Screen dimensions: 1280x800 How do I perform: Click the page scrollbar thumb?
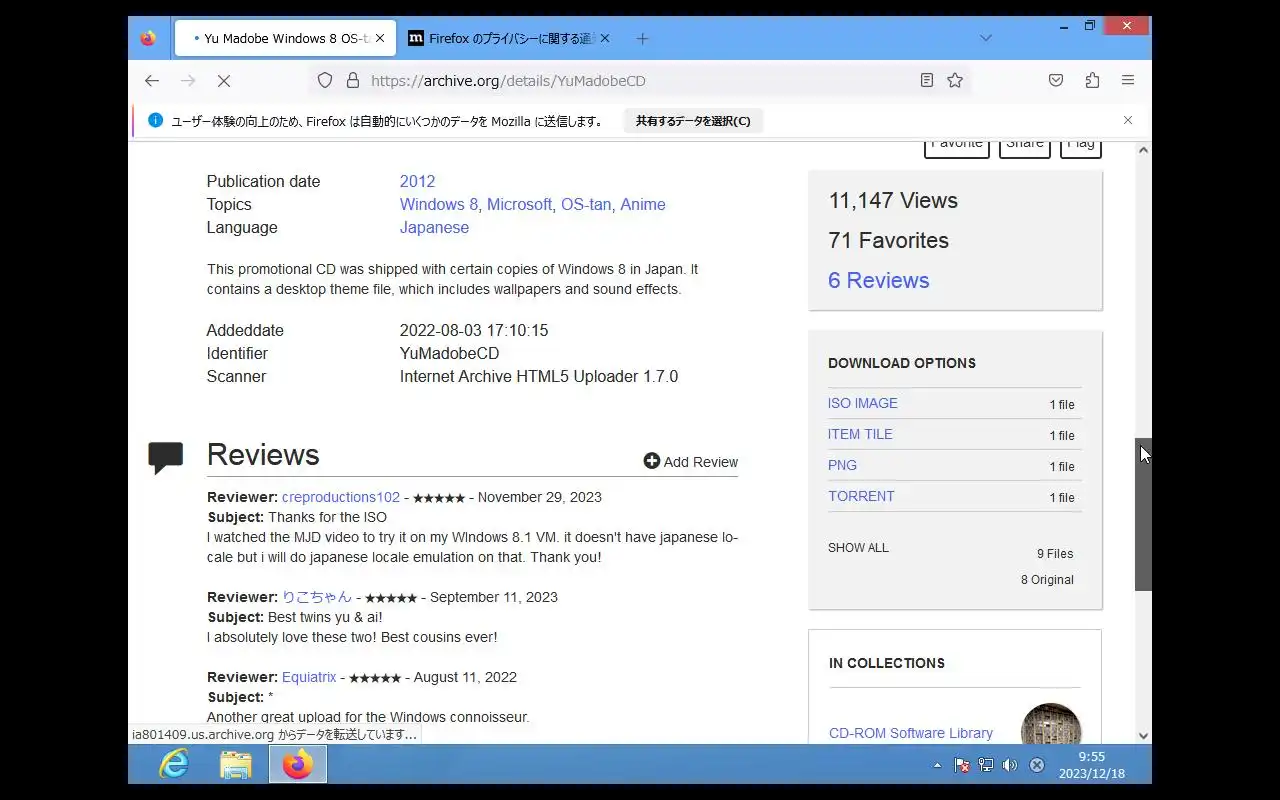tap(1143, 514)
